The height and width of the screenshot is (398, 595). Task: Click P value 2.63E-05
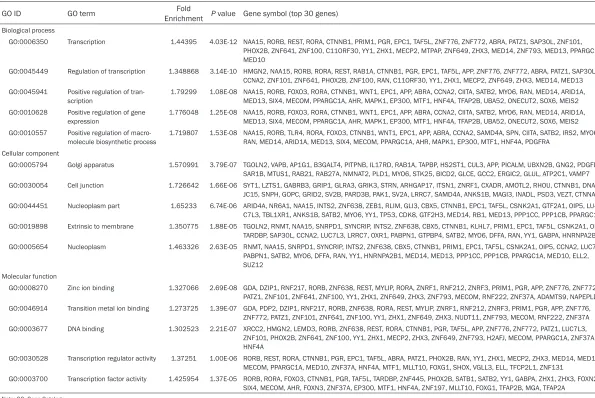click(223, 247)
